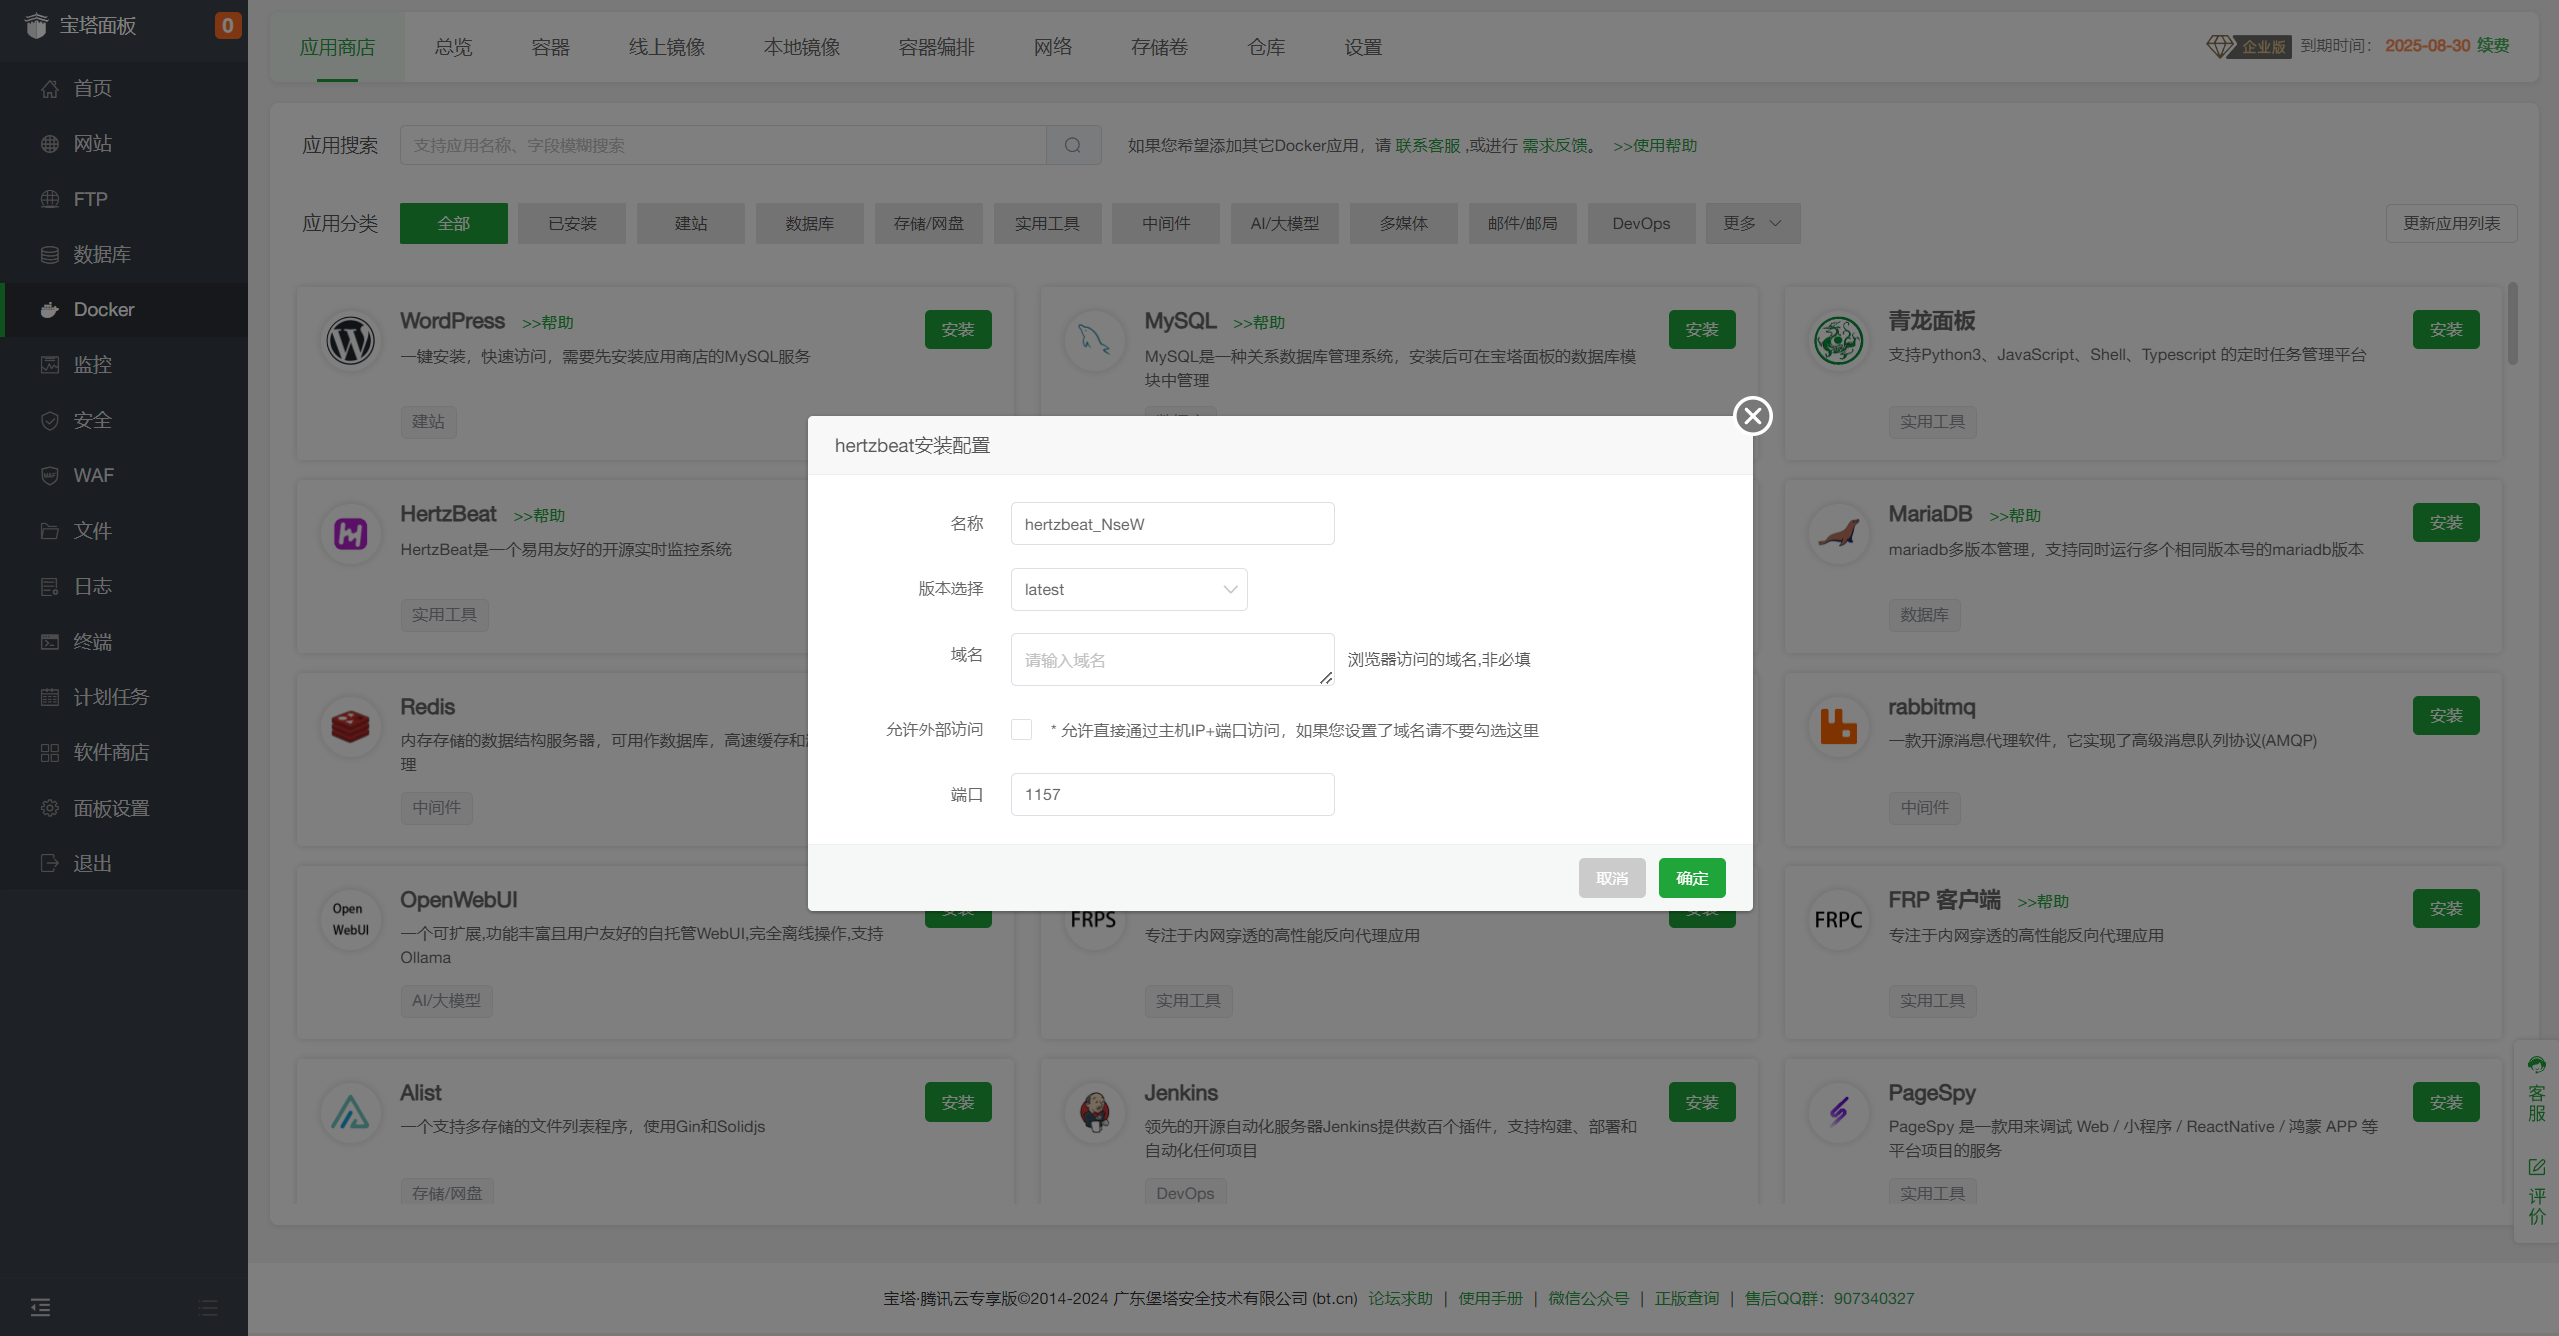Click the Jenkins app logo
The height and width of the screenshot is (1336, 2559).
[x=1095, y=1113]
